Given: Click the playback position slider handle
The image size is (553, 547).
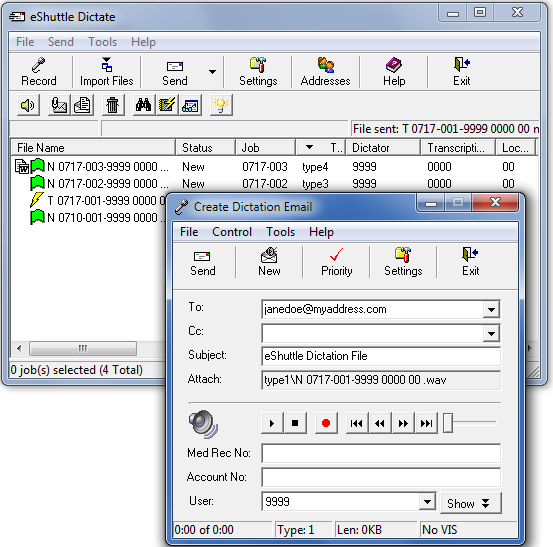Looking at the screenshot, I should (448, 423).
